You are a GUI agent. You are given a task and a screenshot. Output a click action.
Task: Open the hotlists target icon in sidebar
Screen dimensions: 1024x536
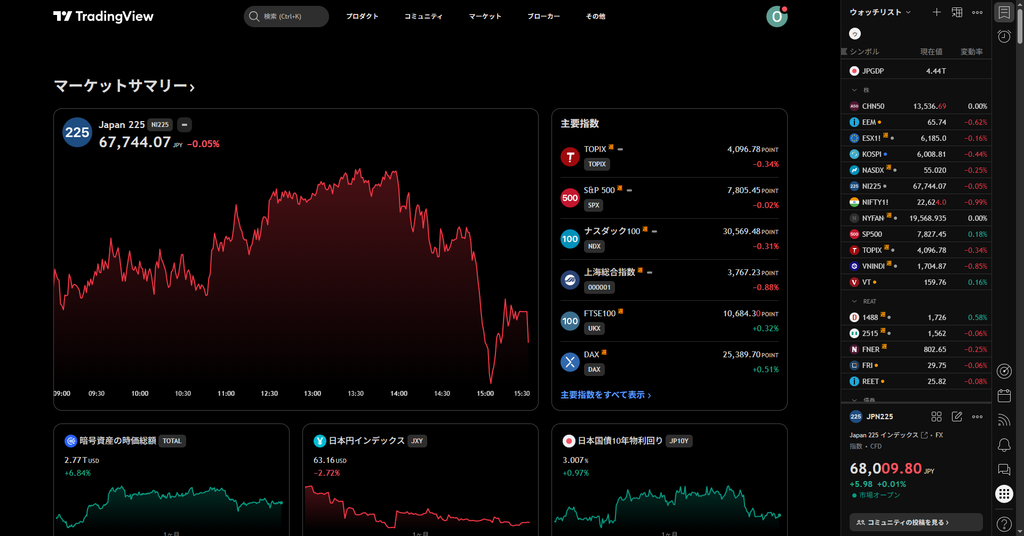(x=1004, y=371)
